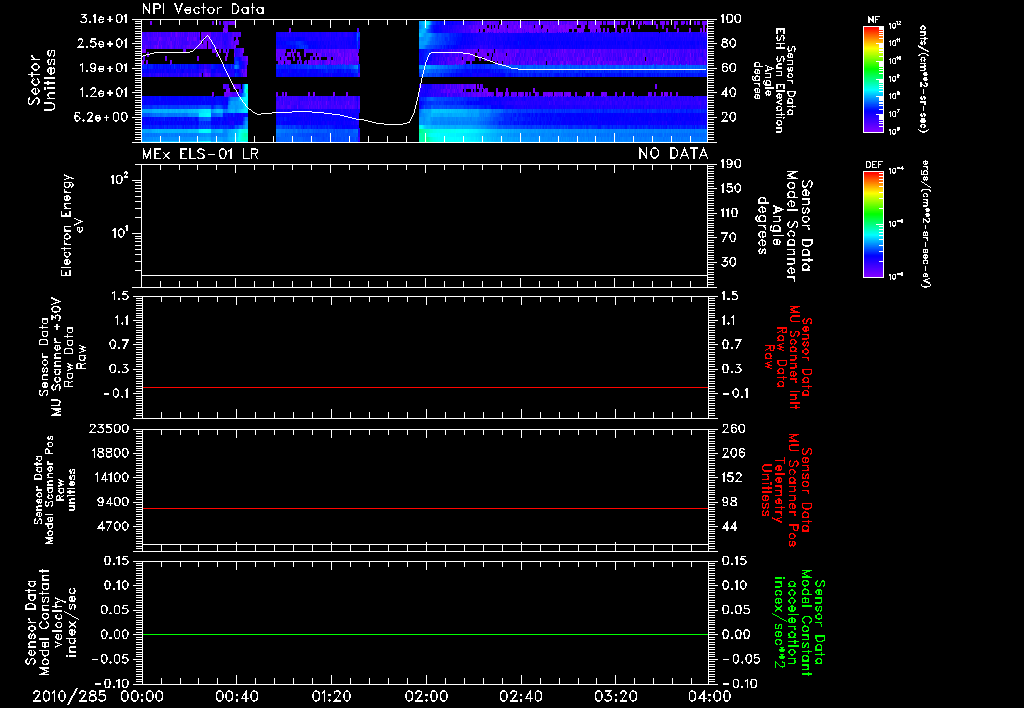Click the '04:00' time tick label
The image size is (1024, 708).
click(x=710, y=696)
